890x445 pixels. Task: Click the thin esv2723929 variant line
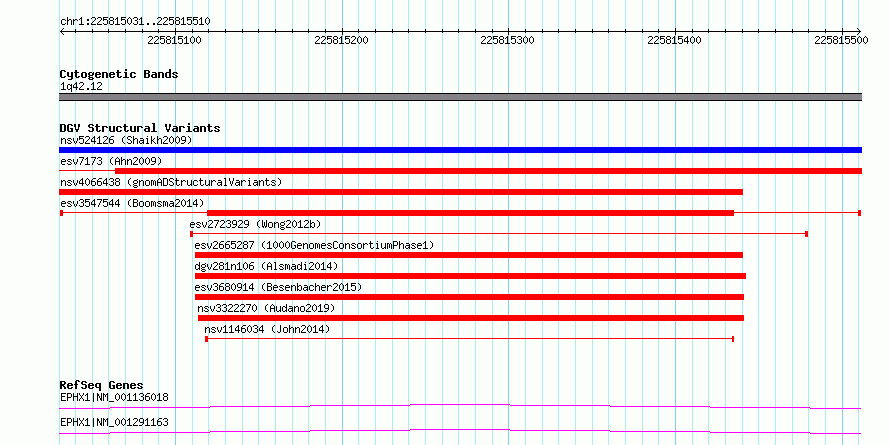tap(499, 234)
